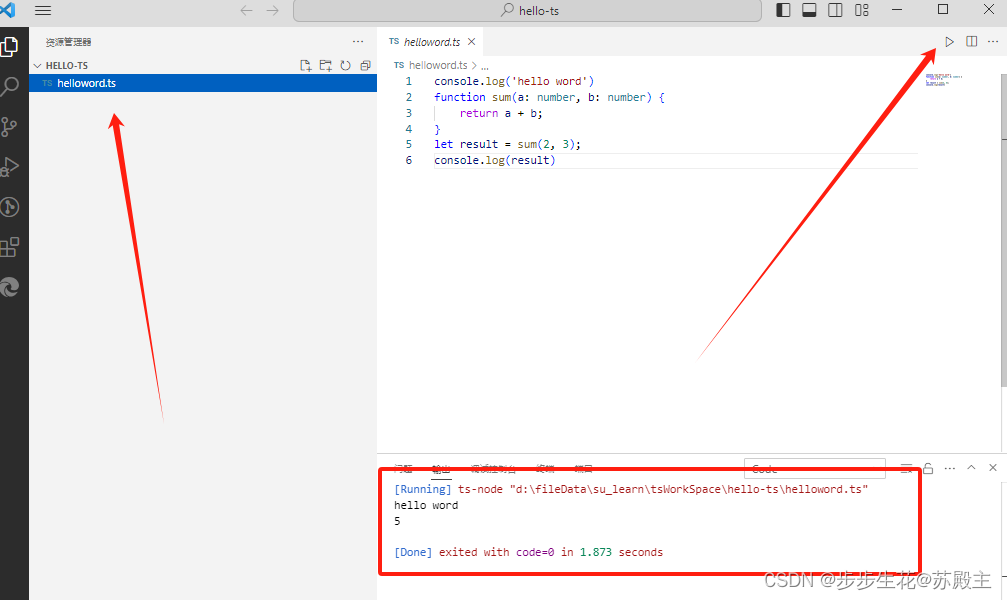Click the 'hello word' output line

click(x=426, y=506)
